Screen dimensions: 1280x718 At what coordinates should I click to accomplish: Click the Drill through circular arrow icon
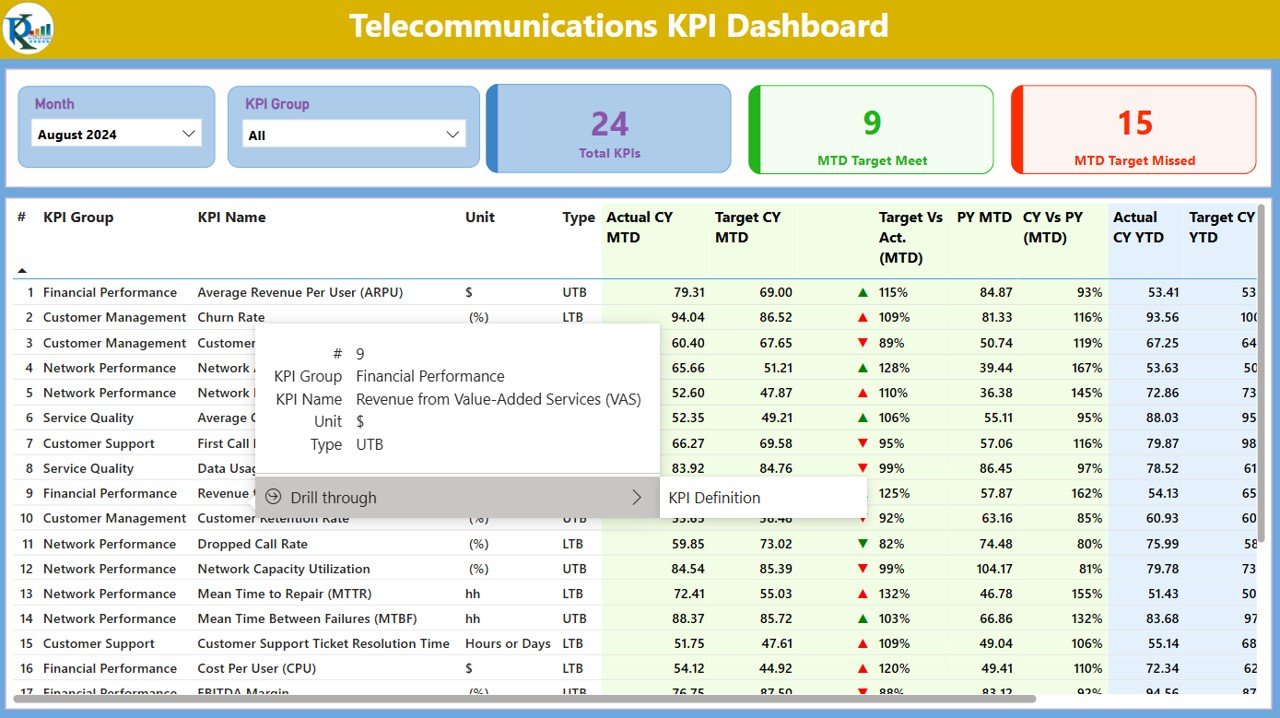pyautogui.click(x=273, y=497)
